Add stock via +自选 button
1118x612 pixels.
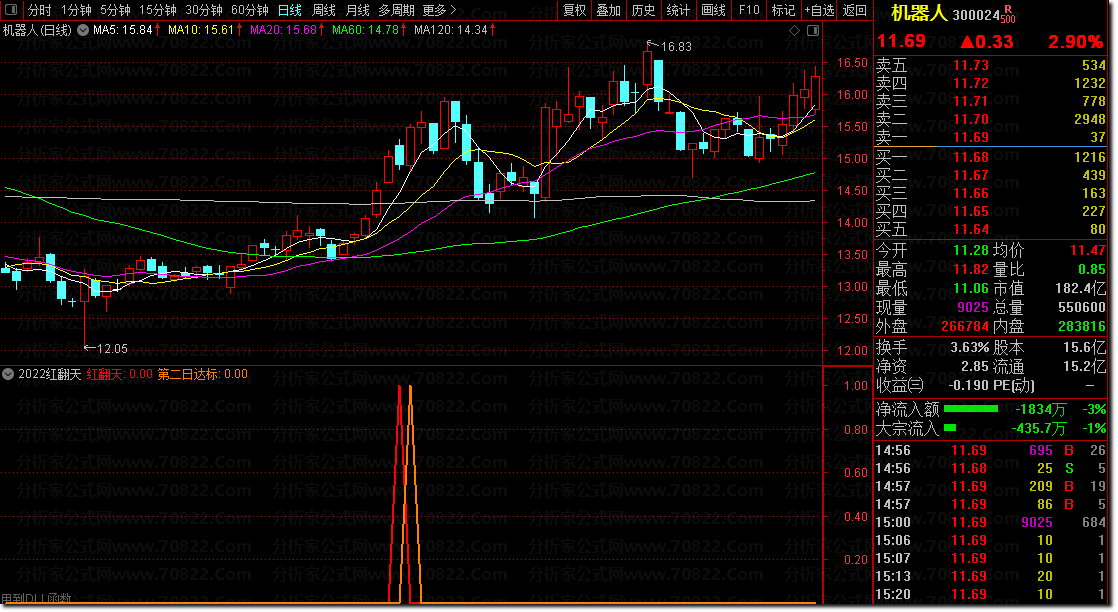[x=819, y=10]
